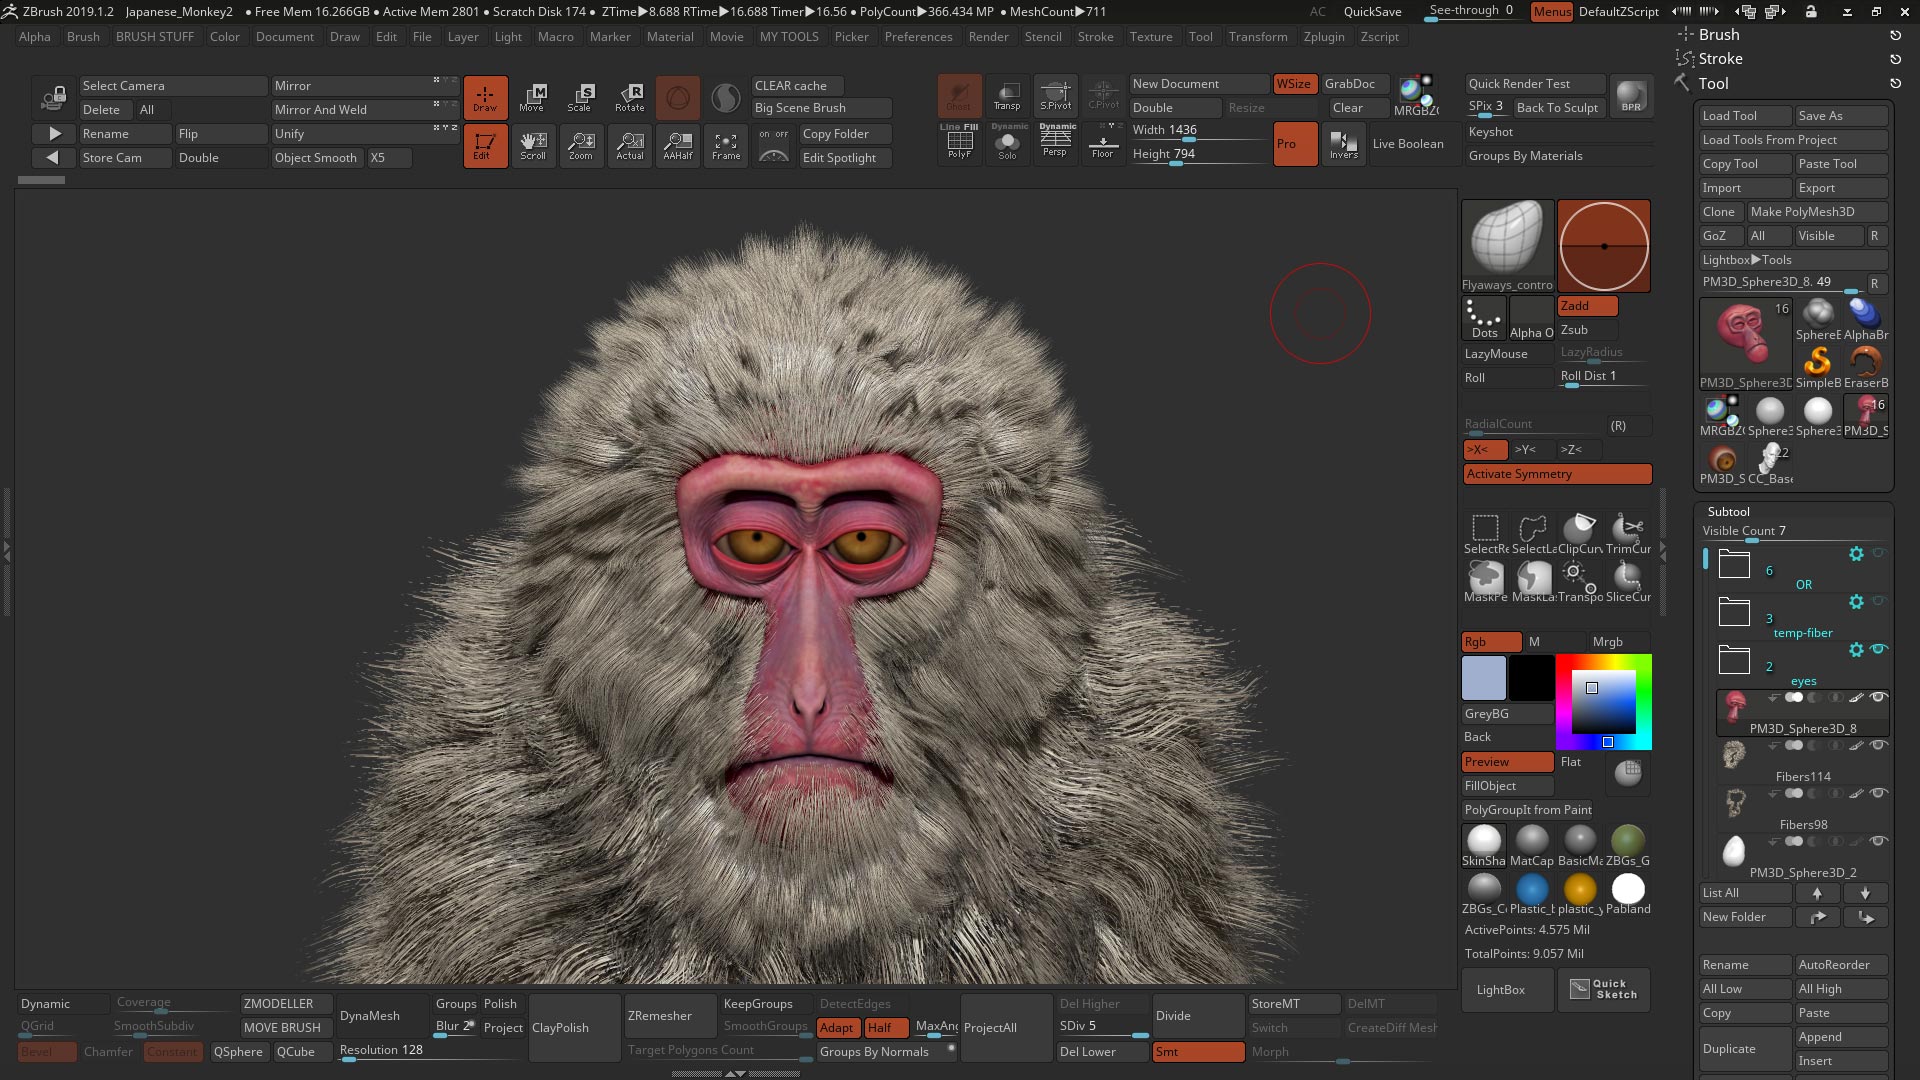The width and height of the screenshot is (1920, 1080).
Task: Select the Draw tool in the top toolbar
Action: pyautogui.click(x=485, y=97)
